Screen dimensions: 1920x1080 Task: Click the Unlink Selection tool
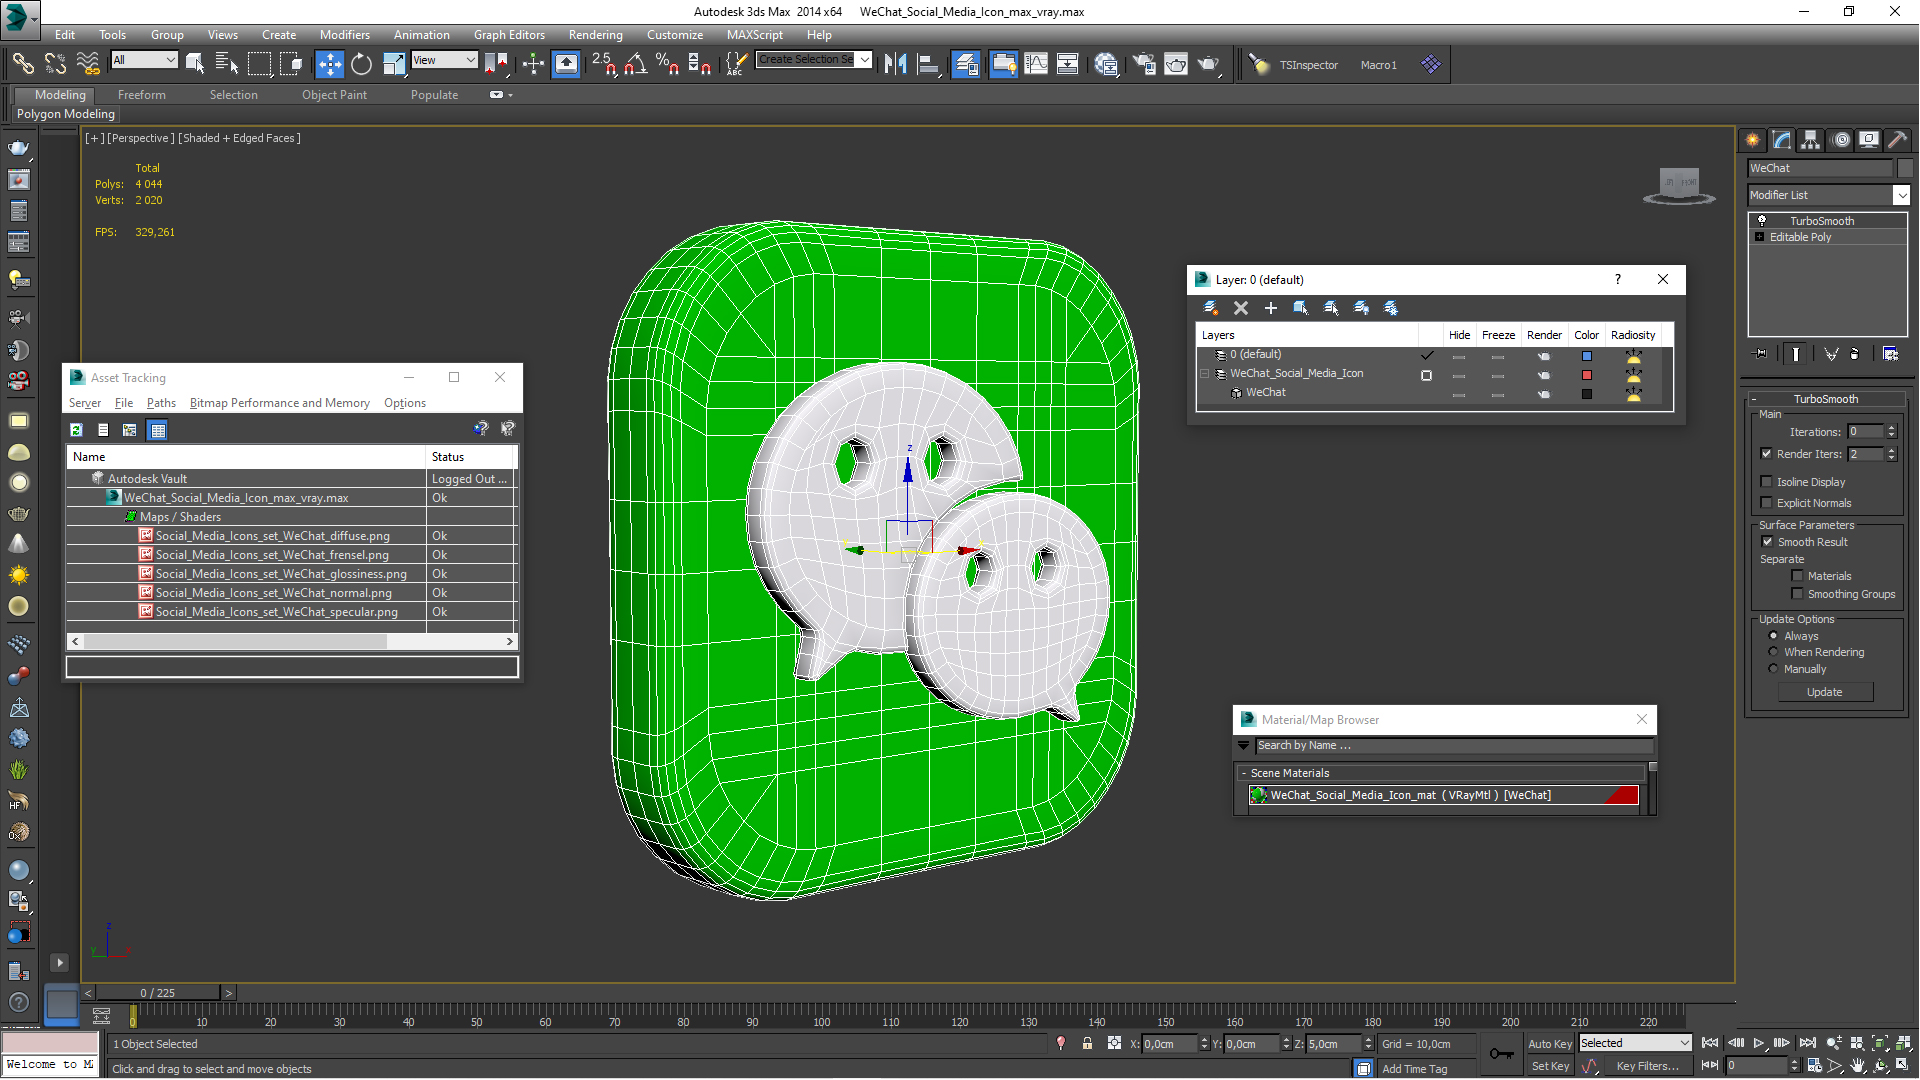coord(55,65)
